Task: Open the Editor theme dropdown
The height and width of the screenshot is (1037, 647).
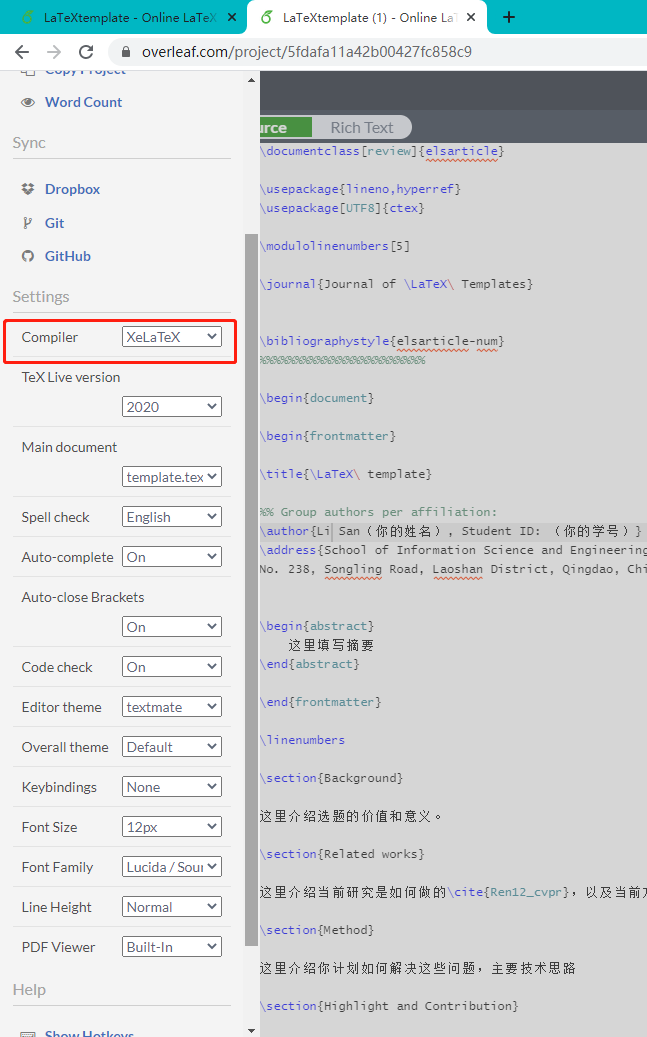Action: 172,707
